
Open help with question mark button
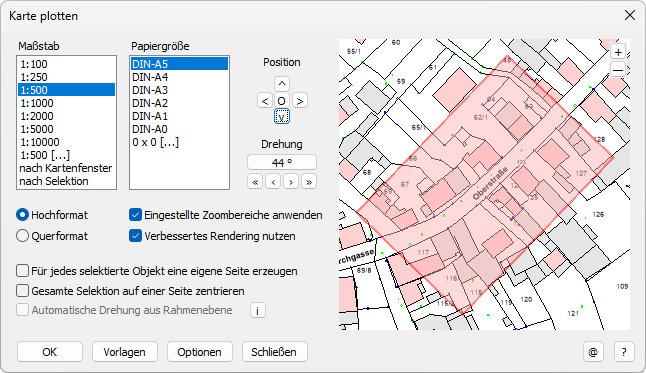click(624, 352)
